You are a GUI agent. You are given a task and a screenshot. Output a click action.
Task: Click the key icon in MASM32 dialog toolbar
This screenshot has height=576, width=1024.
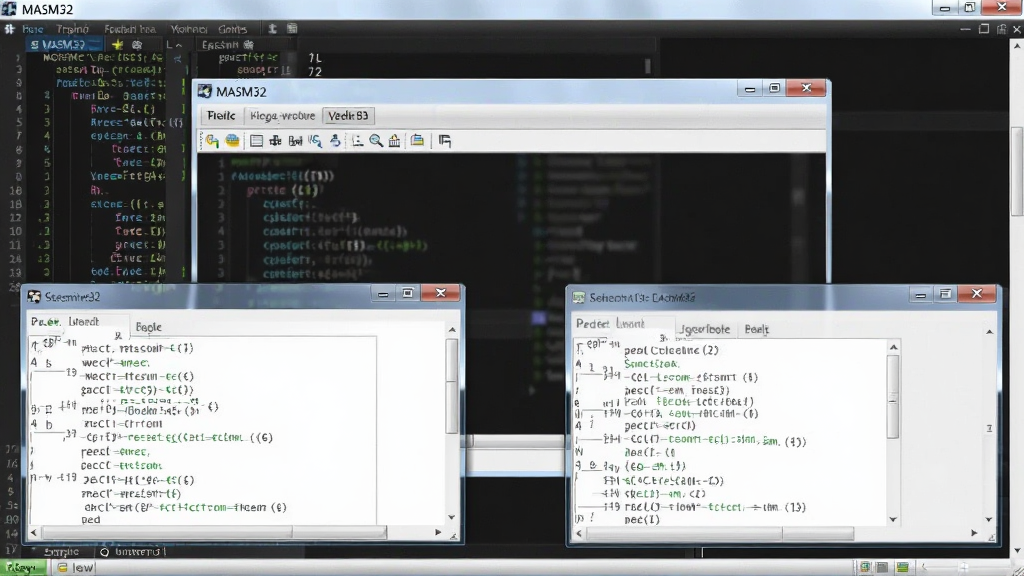tap(212, 140)
